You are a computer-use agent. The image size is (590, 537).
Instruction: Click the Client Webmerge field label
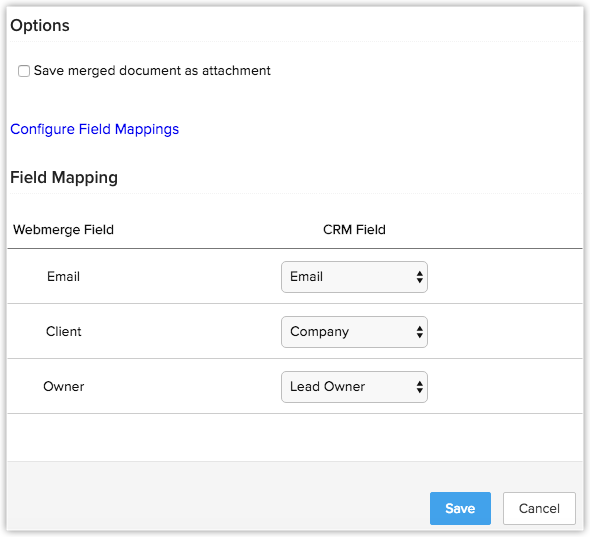point(63,332)
